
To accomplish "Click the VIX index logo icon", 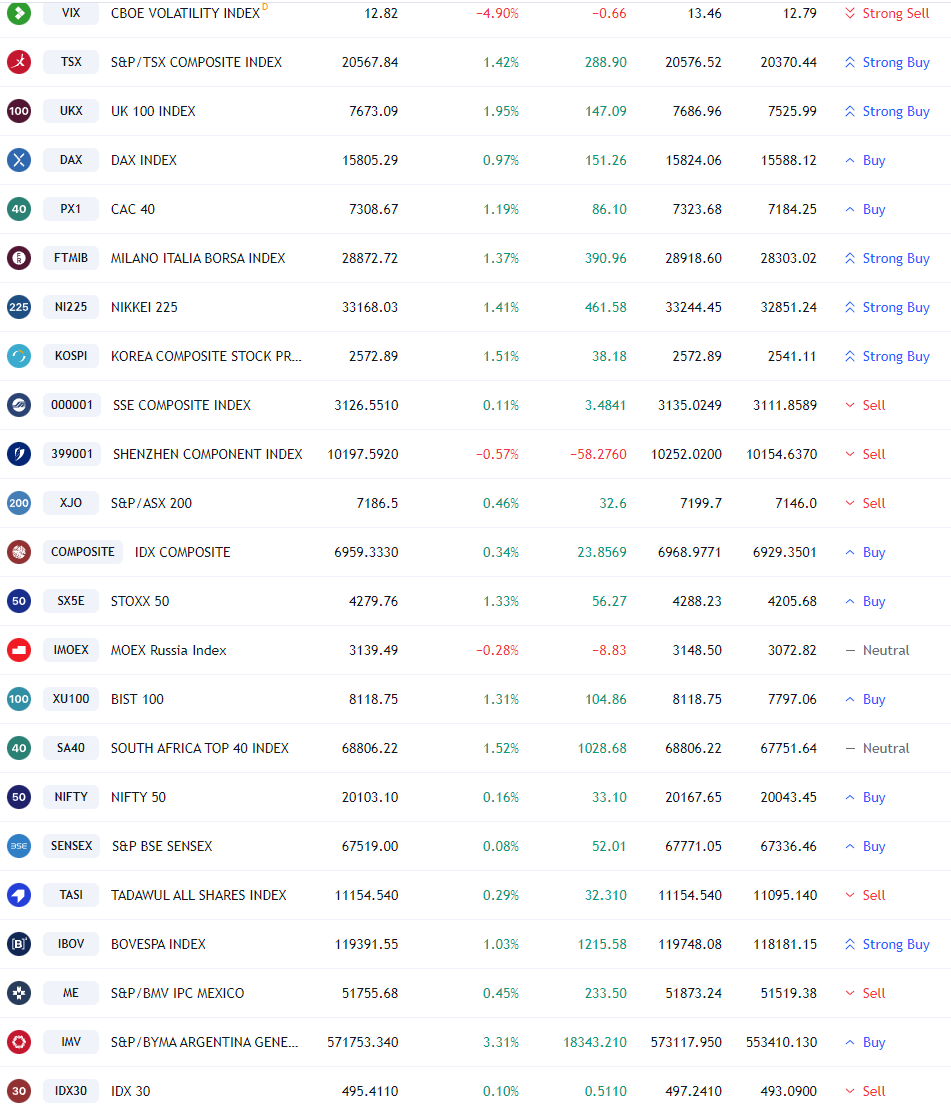I will tap(19, 13).
